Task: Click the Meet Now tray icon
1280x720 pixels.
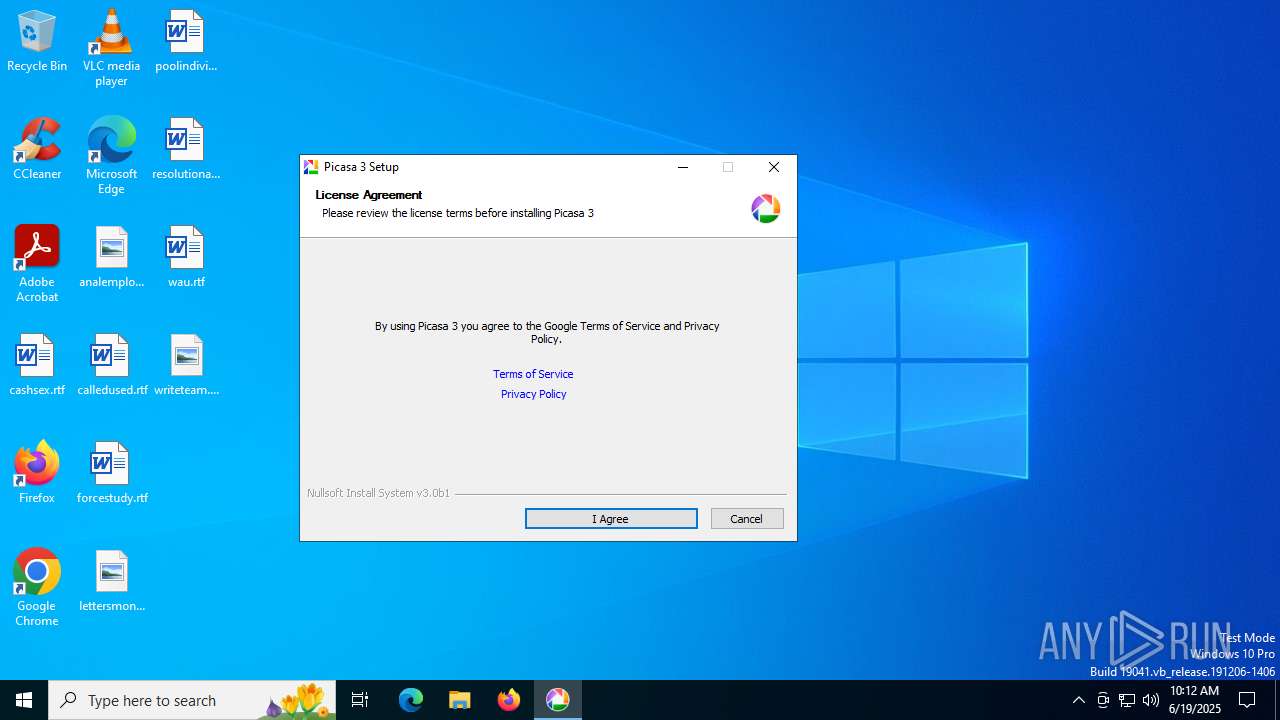Action: pyautogui.click(x=1103, y=700)
